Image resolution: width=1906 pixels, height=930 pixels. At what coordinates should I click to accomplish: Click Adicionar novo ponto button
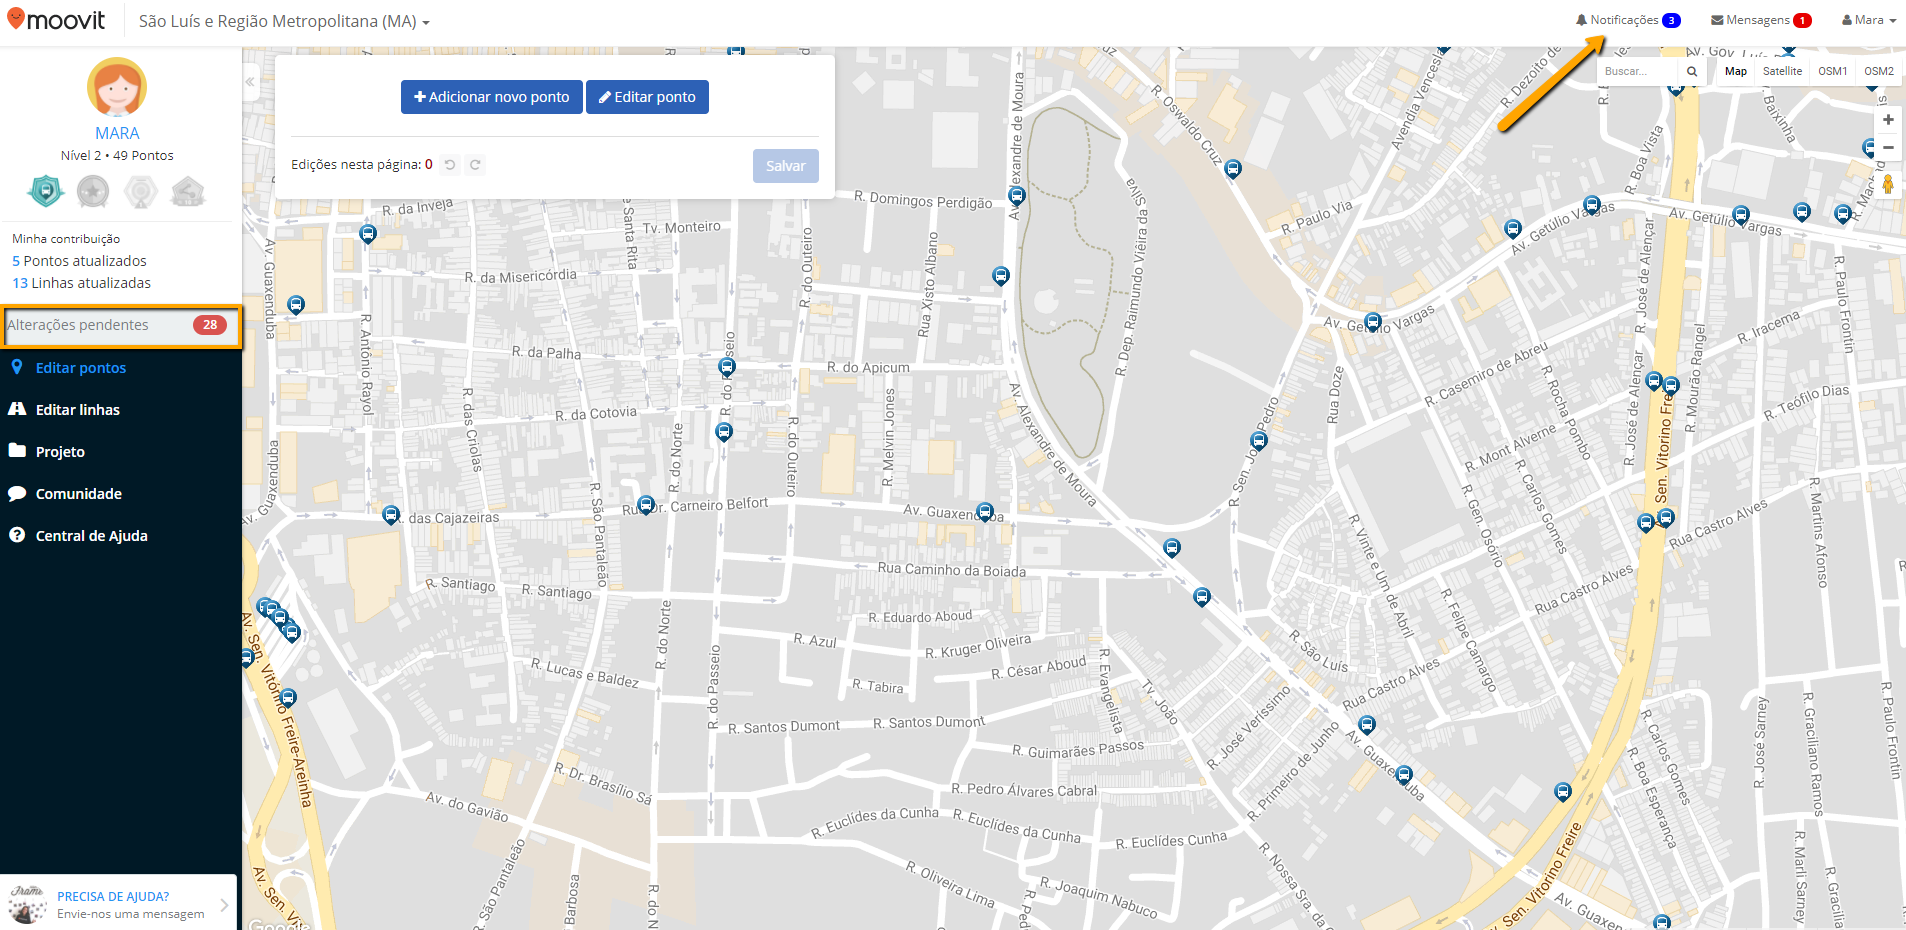[492, 97]
